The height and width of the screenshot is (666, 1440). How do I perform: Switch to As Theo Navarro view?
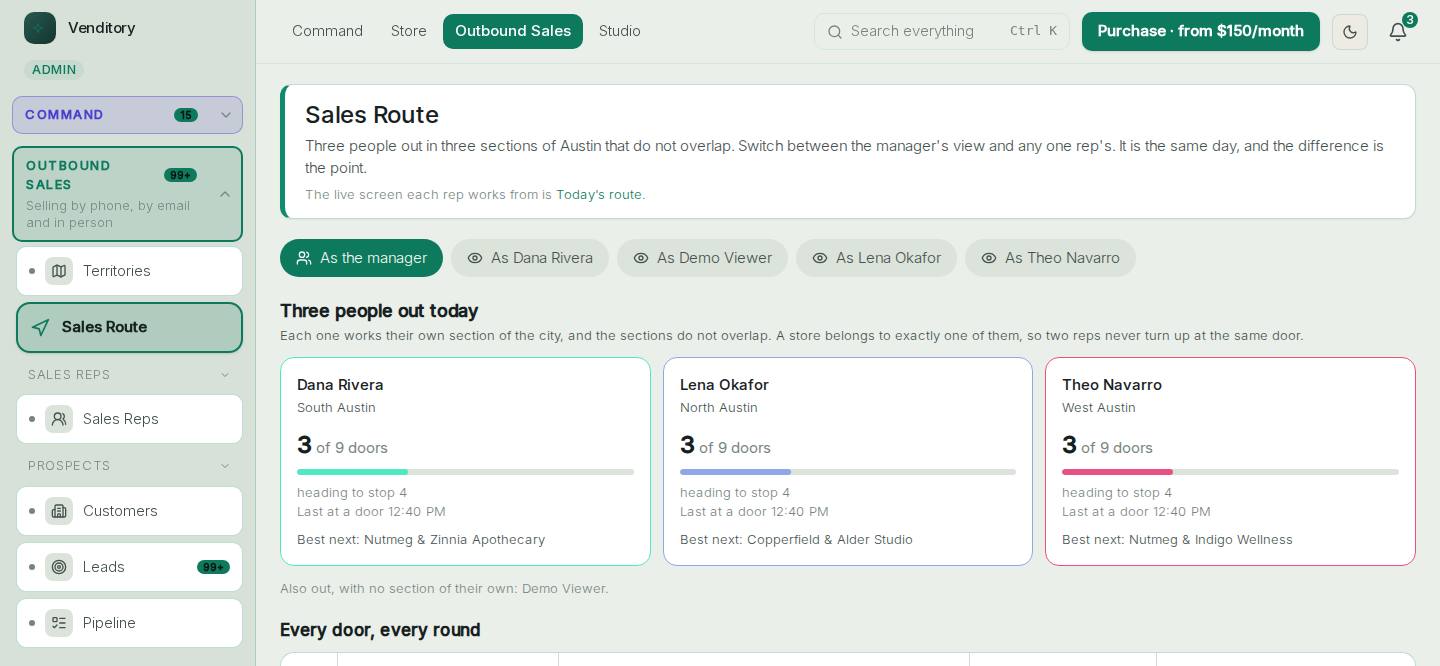coord(1050,258)
